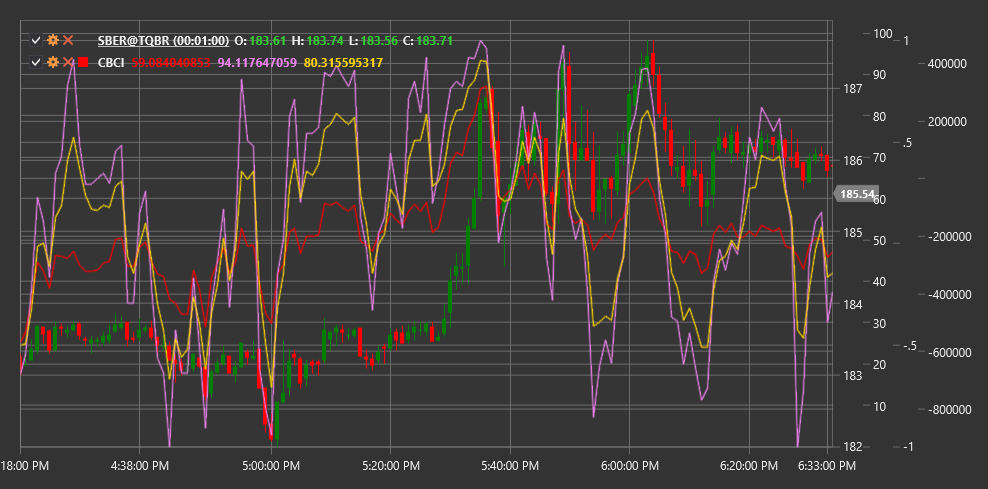
Task: Click 5:20:00 PM time axis label
Action: coord(390,466)
